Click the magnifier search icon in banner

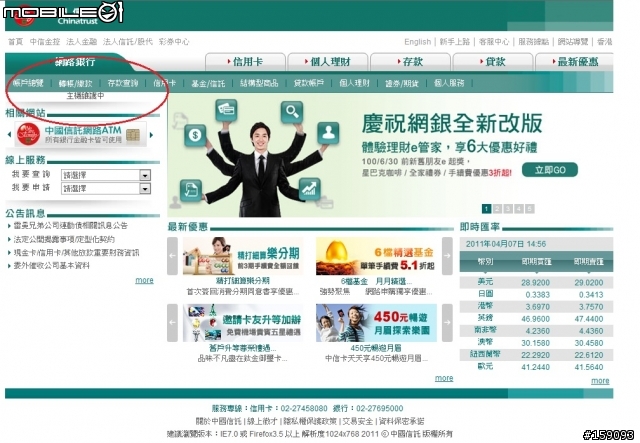[x=291, y=112]
